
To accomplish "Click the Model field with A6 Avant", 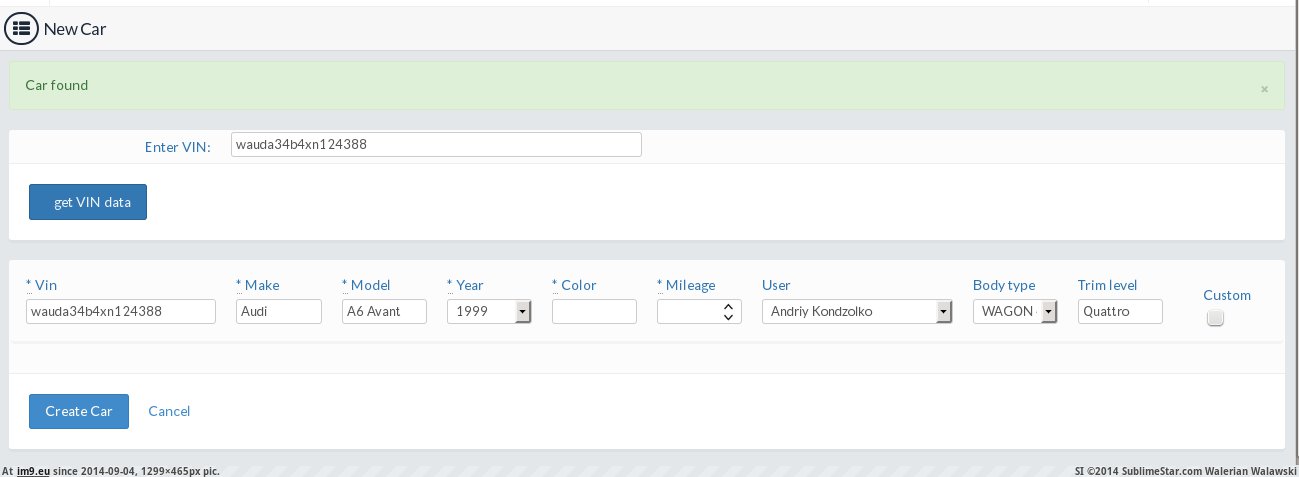I will click(384, 312).
